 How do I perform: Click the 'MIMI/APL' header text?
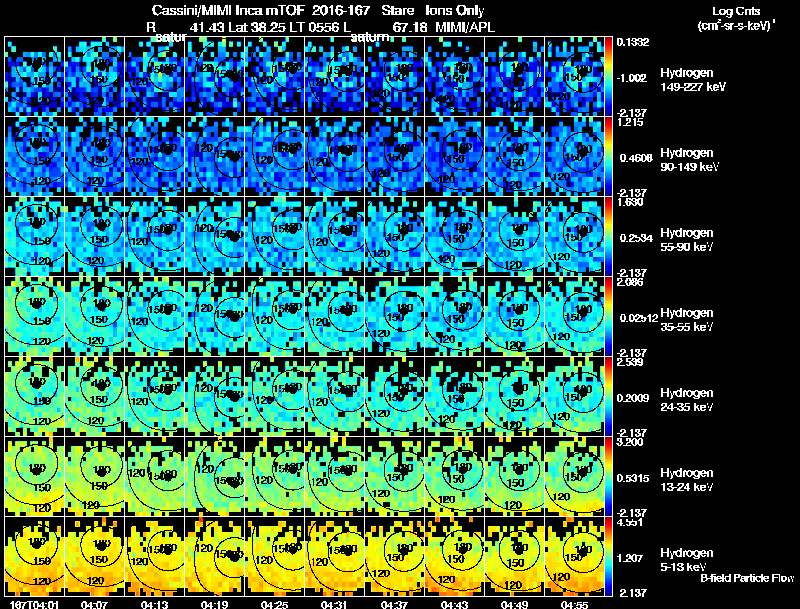tap(465, 27)
